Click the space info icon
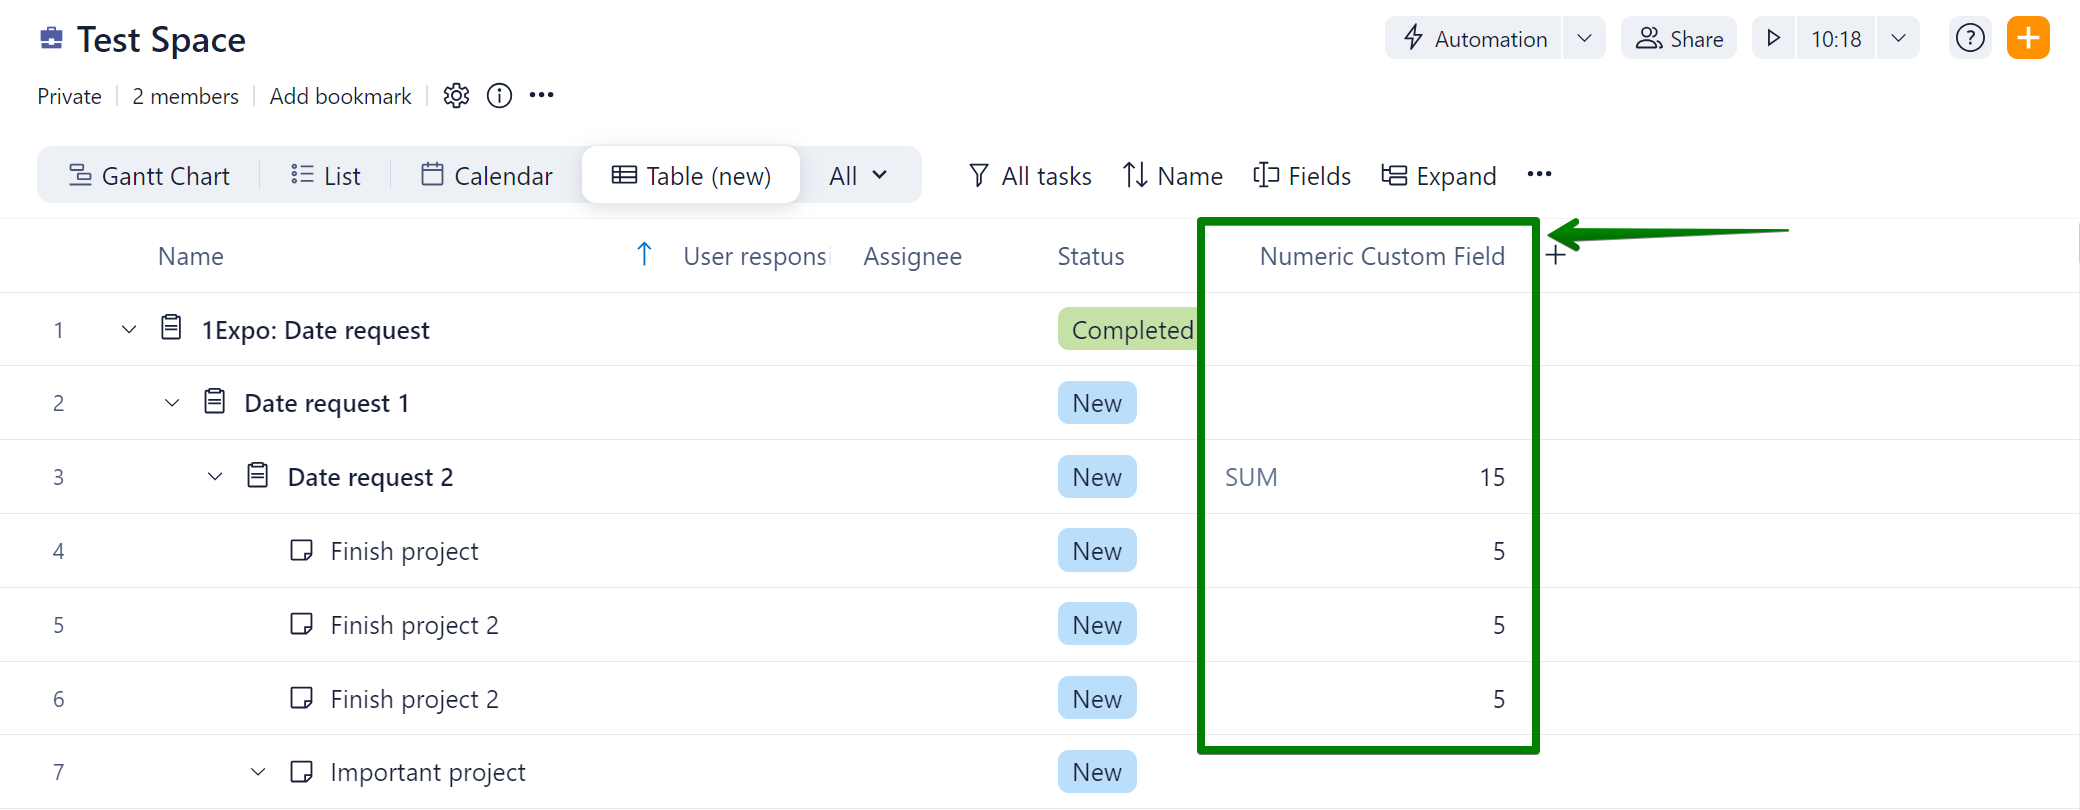The image size is (2080, 810). [x=499, y=96]
